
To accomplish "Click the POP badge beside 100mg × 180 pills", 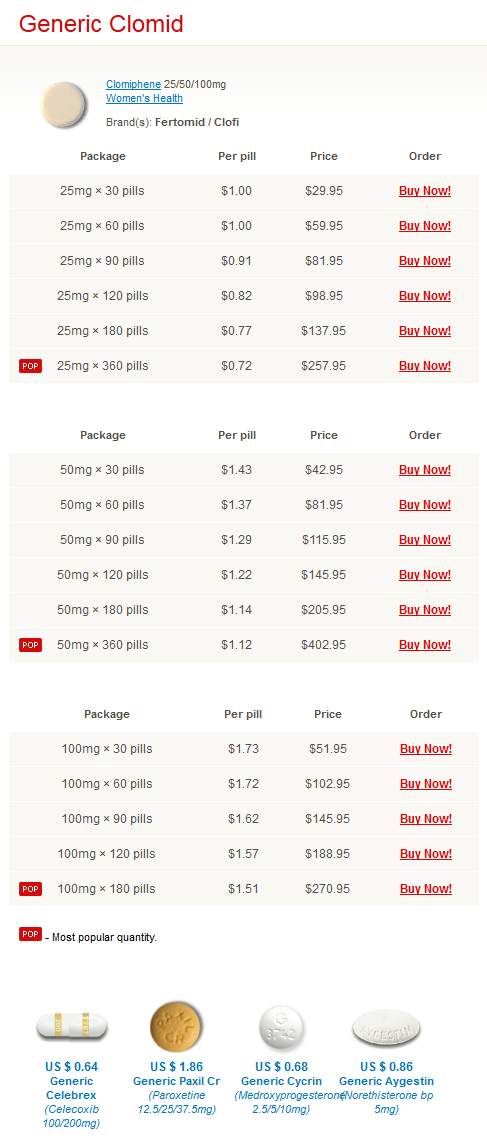I will tap(31, 889).
